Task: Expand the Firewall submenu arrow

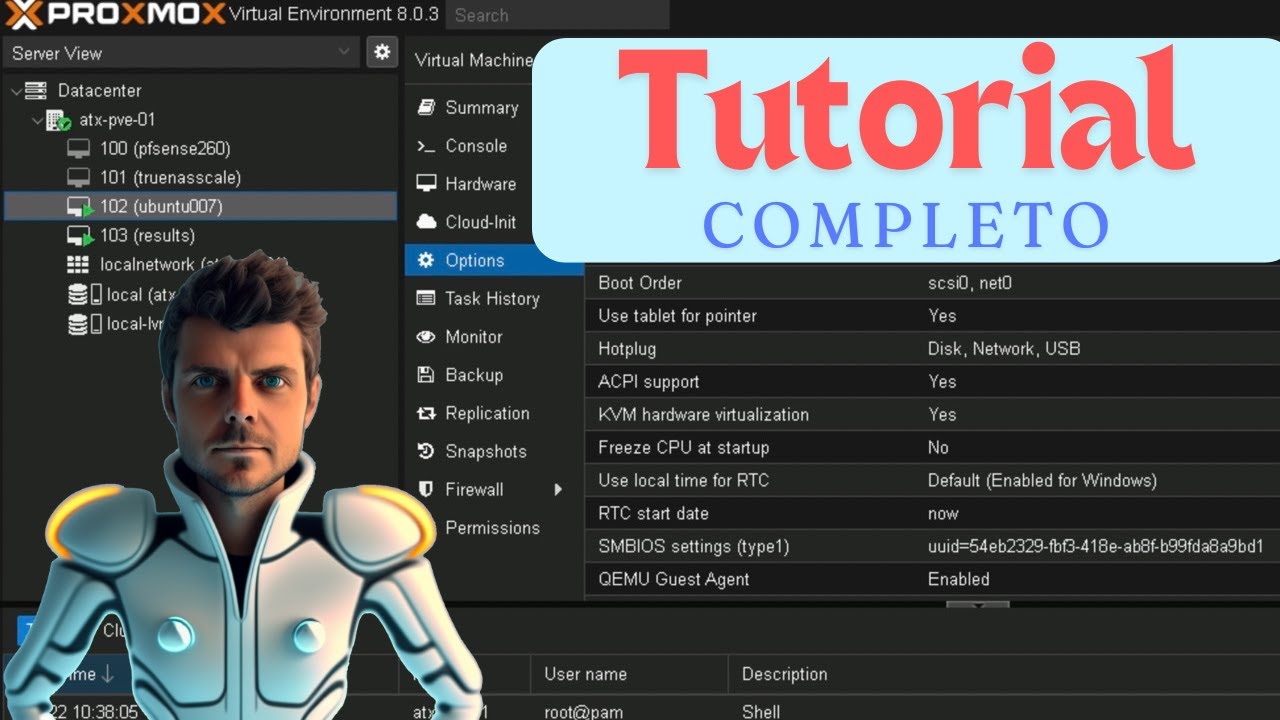Action: pos(558,490)
